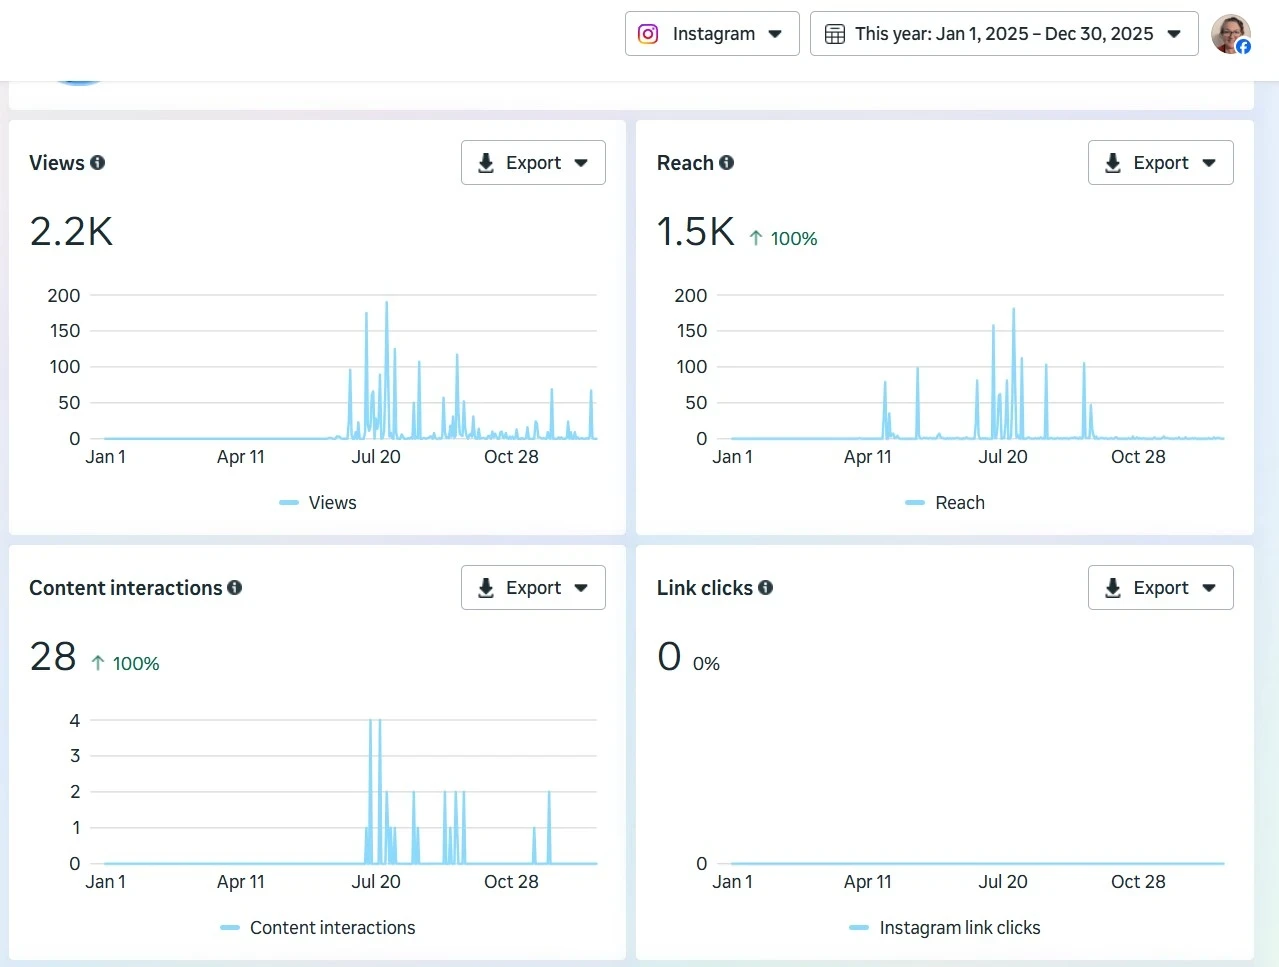Click the calendar icon in the date range
The height and width of the screenshot is (967, 1279).
834,34
